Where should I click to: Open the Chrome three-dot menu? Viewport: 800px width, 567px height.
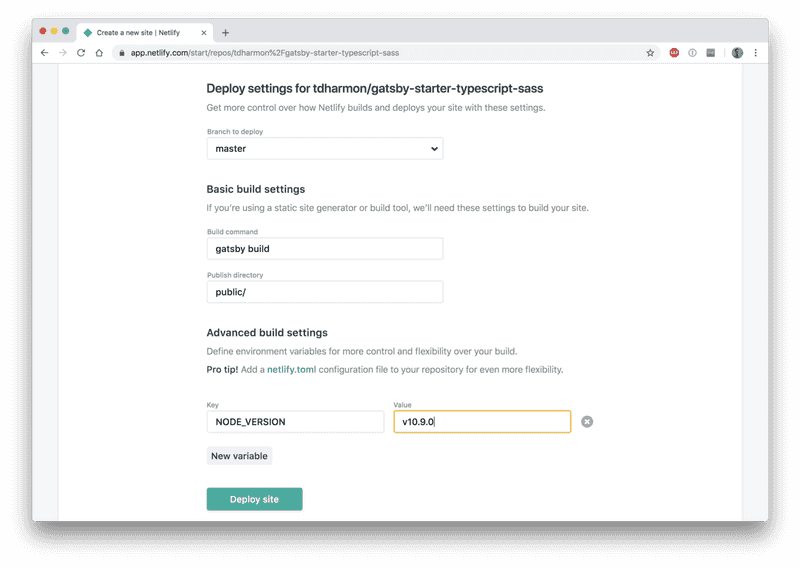click(x=756, y=53)
